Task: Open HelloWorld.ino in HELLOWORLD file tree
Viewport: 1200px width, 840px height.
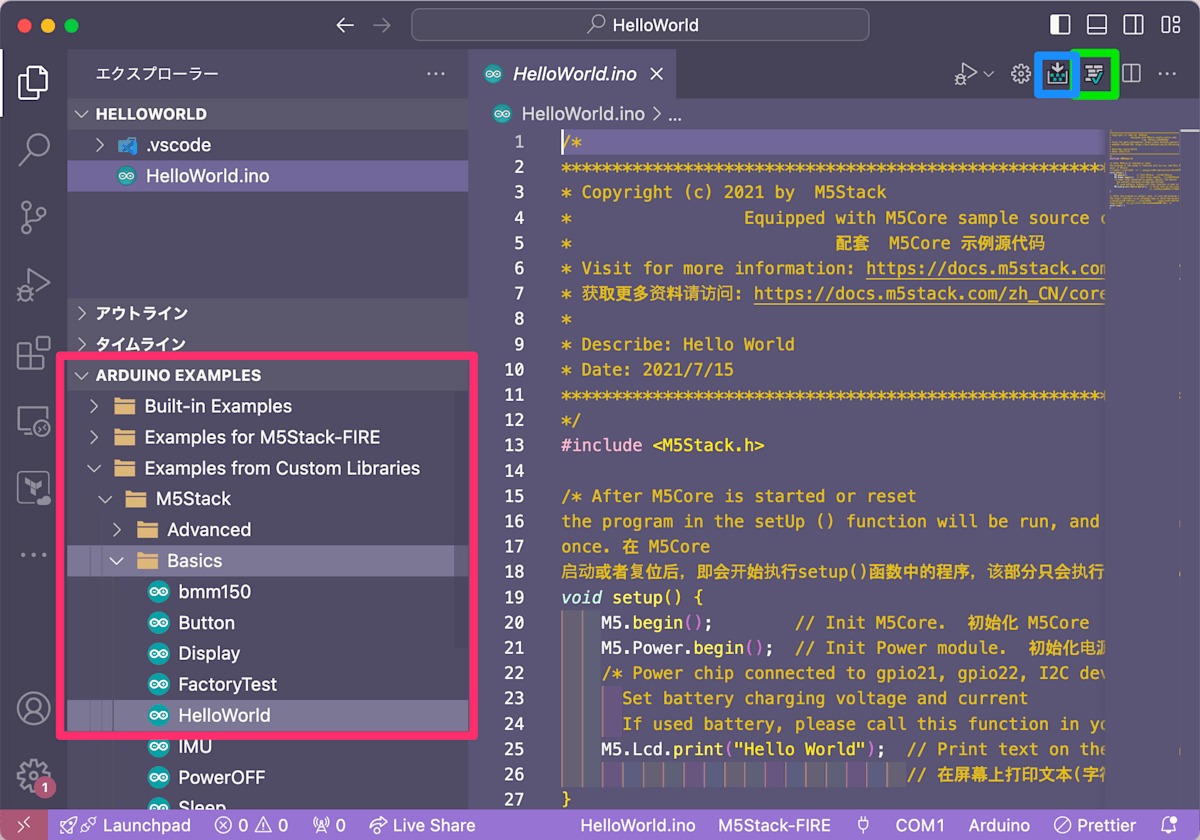Action: click(x=268, y=176)
